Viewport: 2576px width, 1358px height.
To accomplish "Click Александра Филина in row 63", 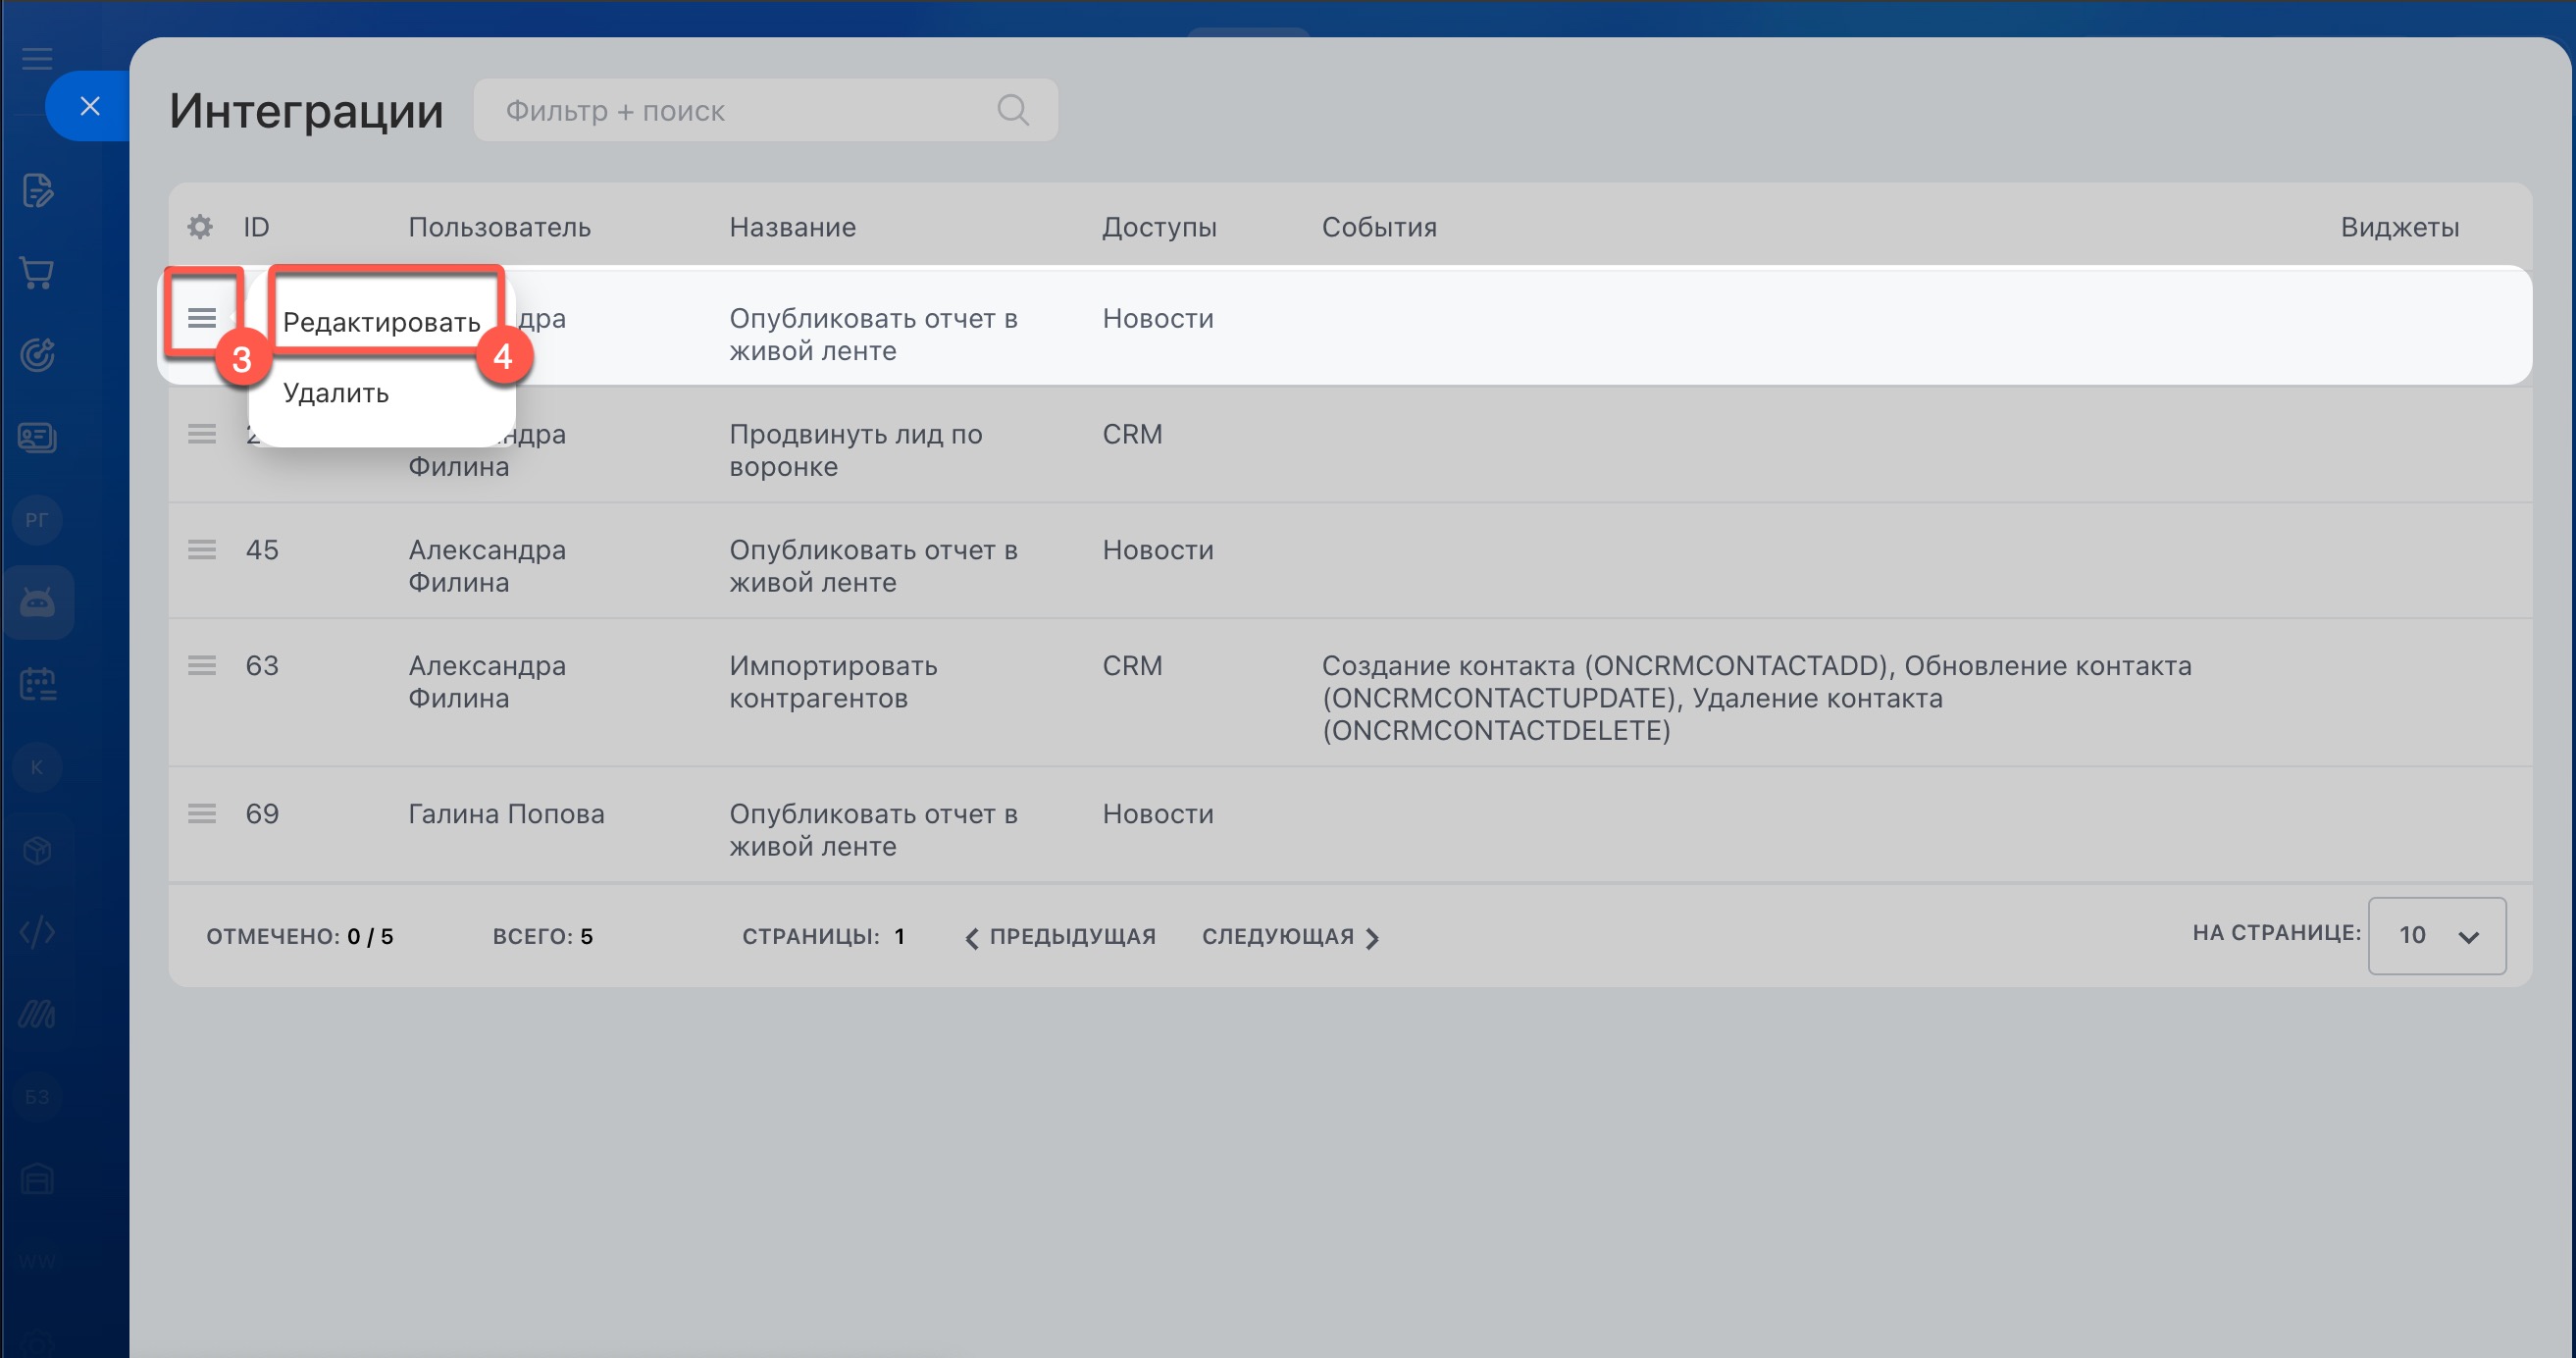I will tap(487, 682).
